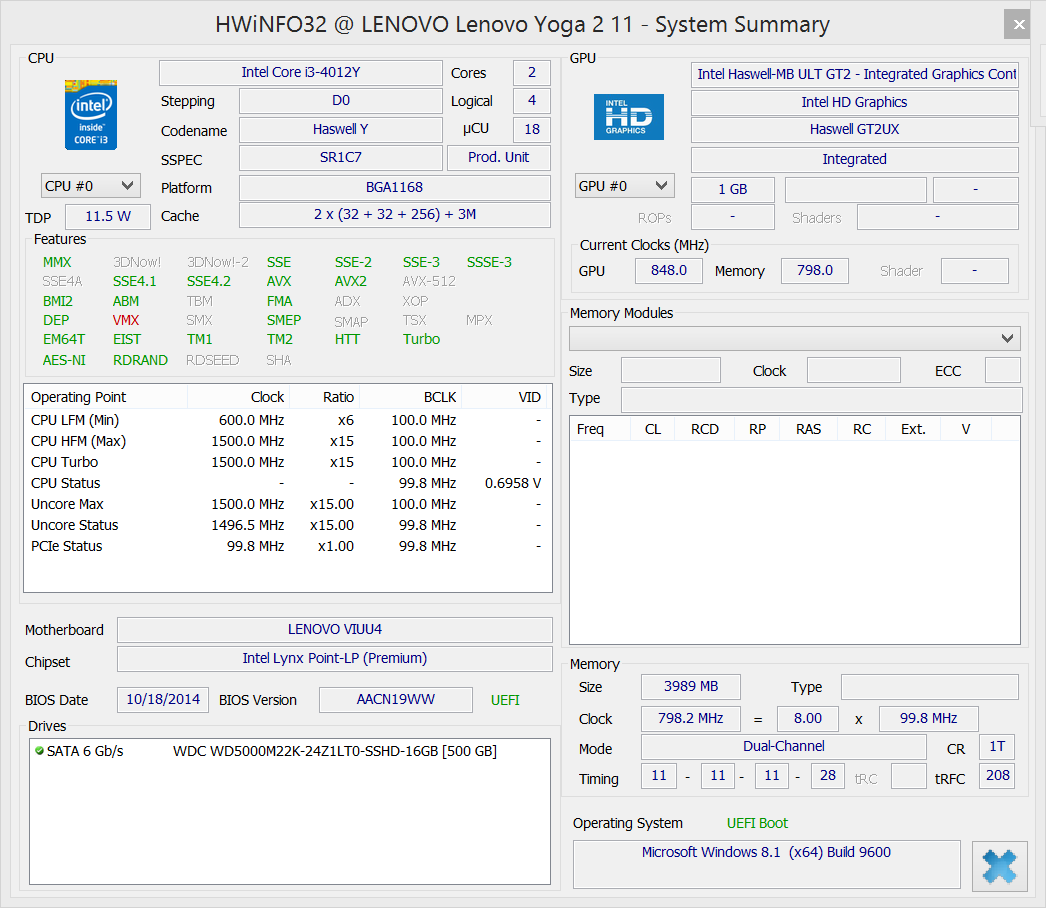1046x908 pixels.
Task: Click the LENOVO VIUU4 motherboard field
Action: (334, 630)
